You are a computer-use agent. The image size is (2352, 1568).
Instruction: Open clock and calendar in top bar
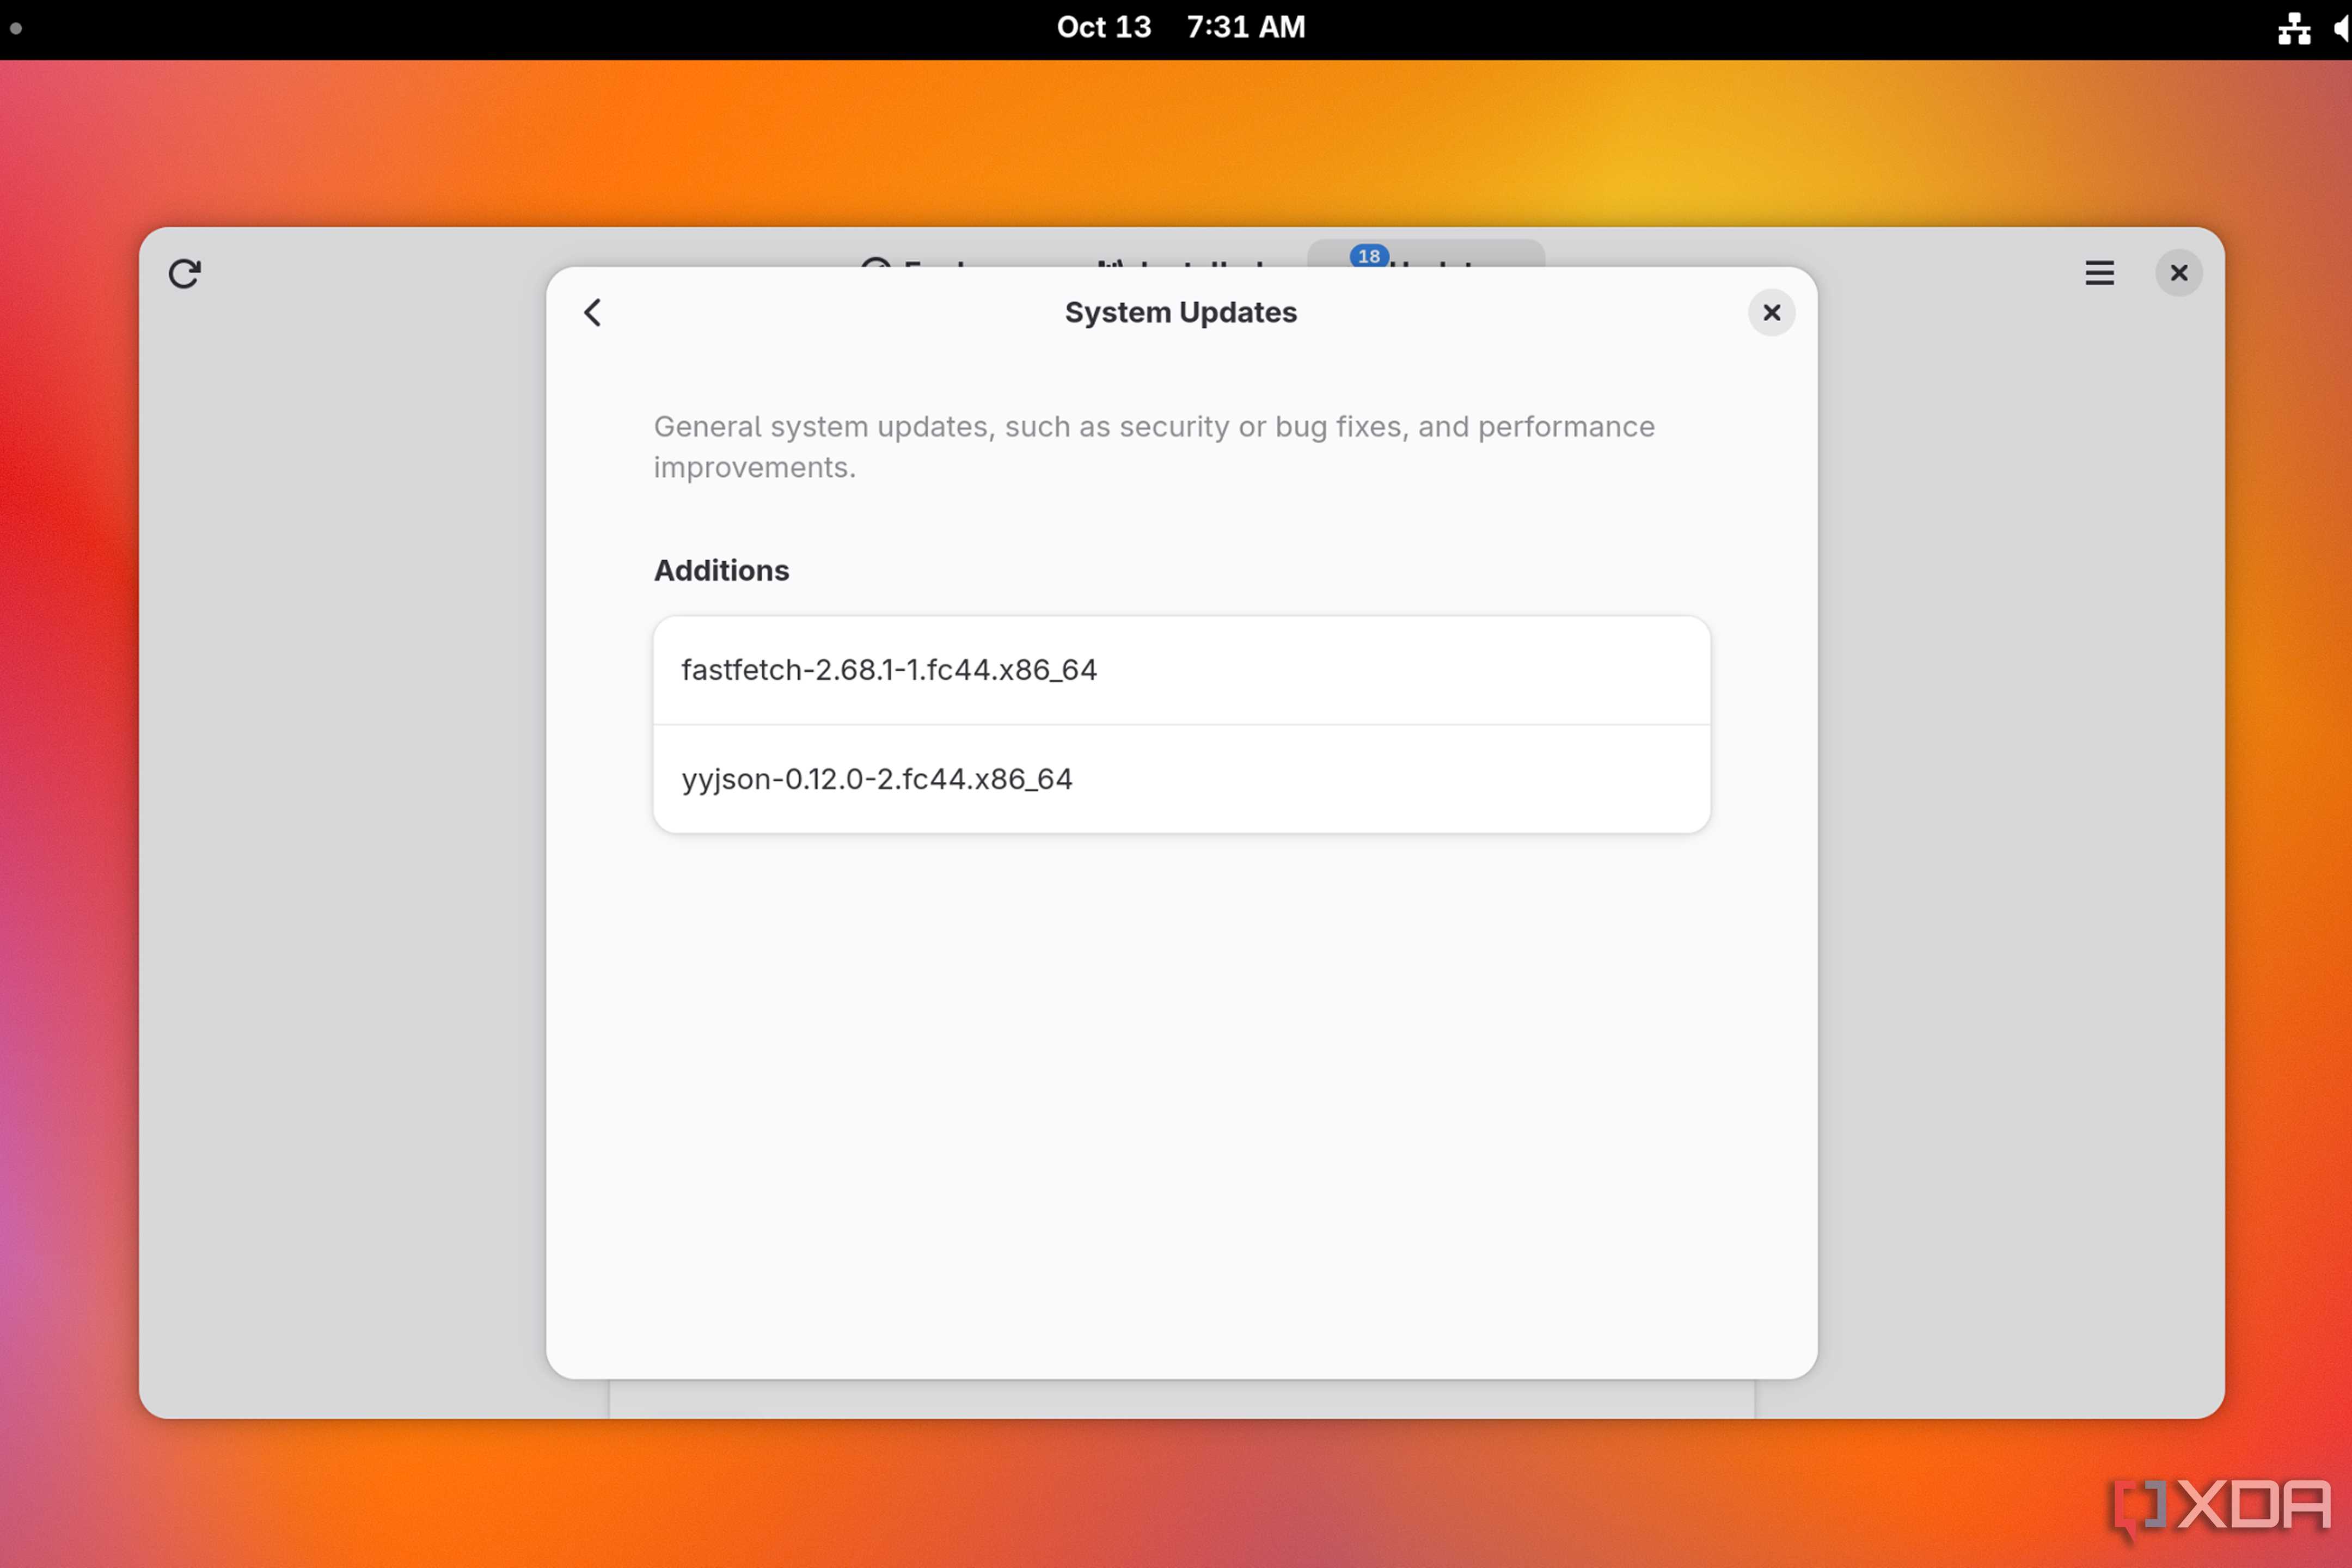point(1180,27)
